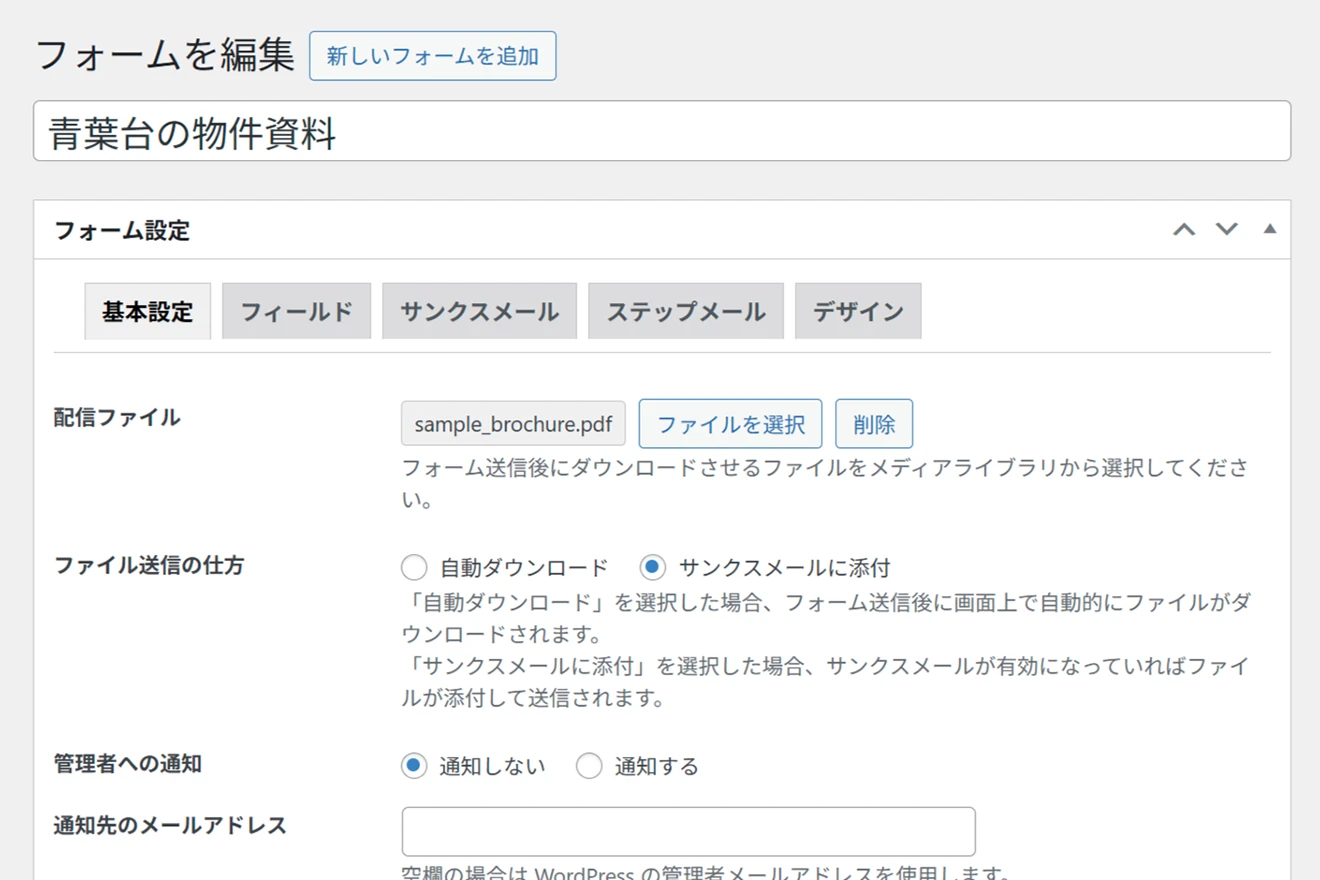Click the form title field 青葉台の物件資料

pyautogui.click(x=662, y=131)
